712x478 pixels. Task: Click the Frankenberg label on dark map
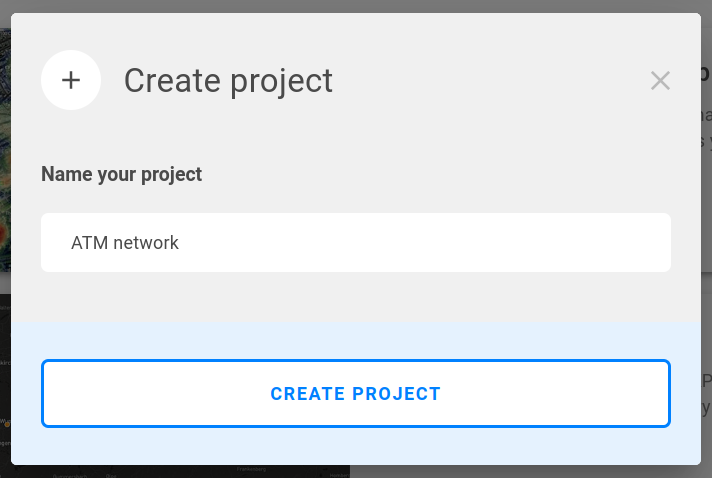click(250, 469)
